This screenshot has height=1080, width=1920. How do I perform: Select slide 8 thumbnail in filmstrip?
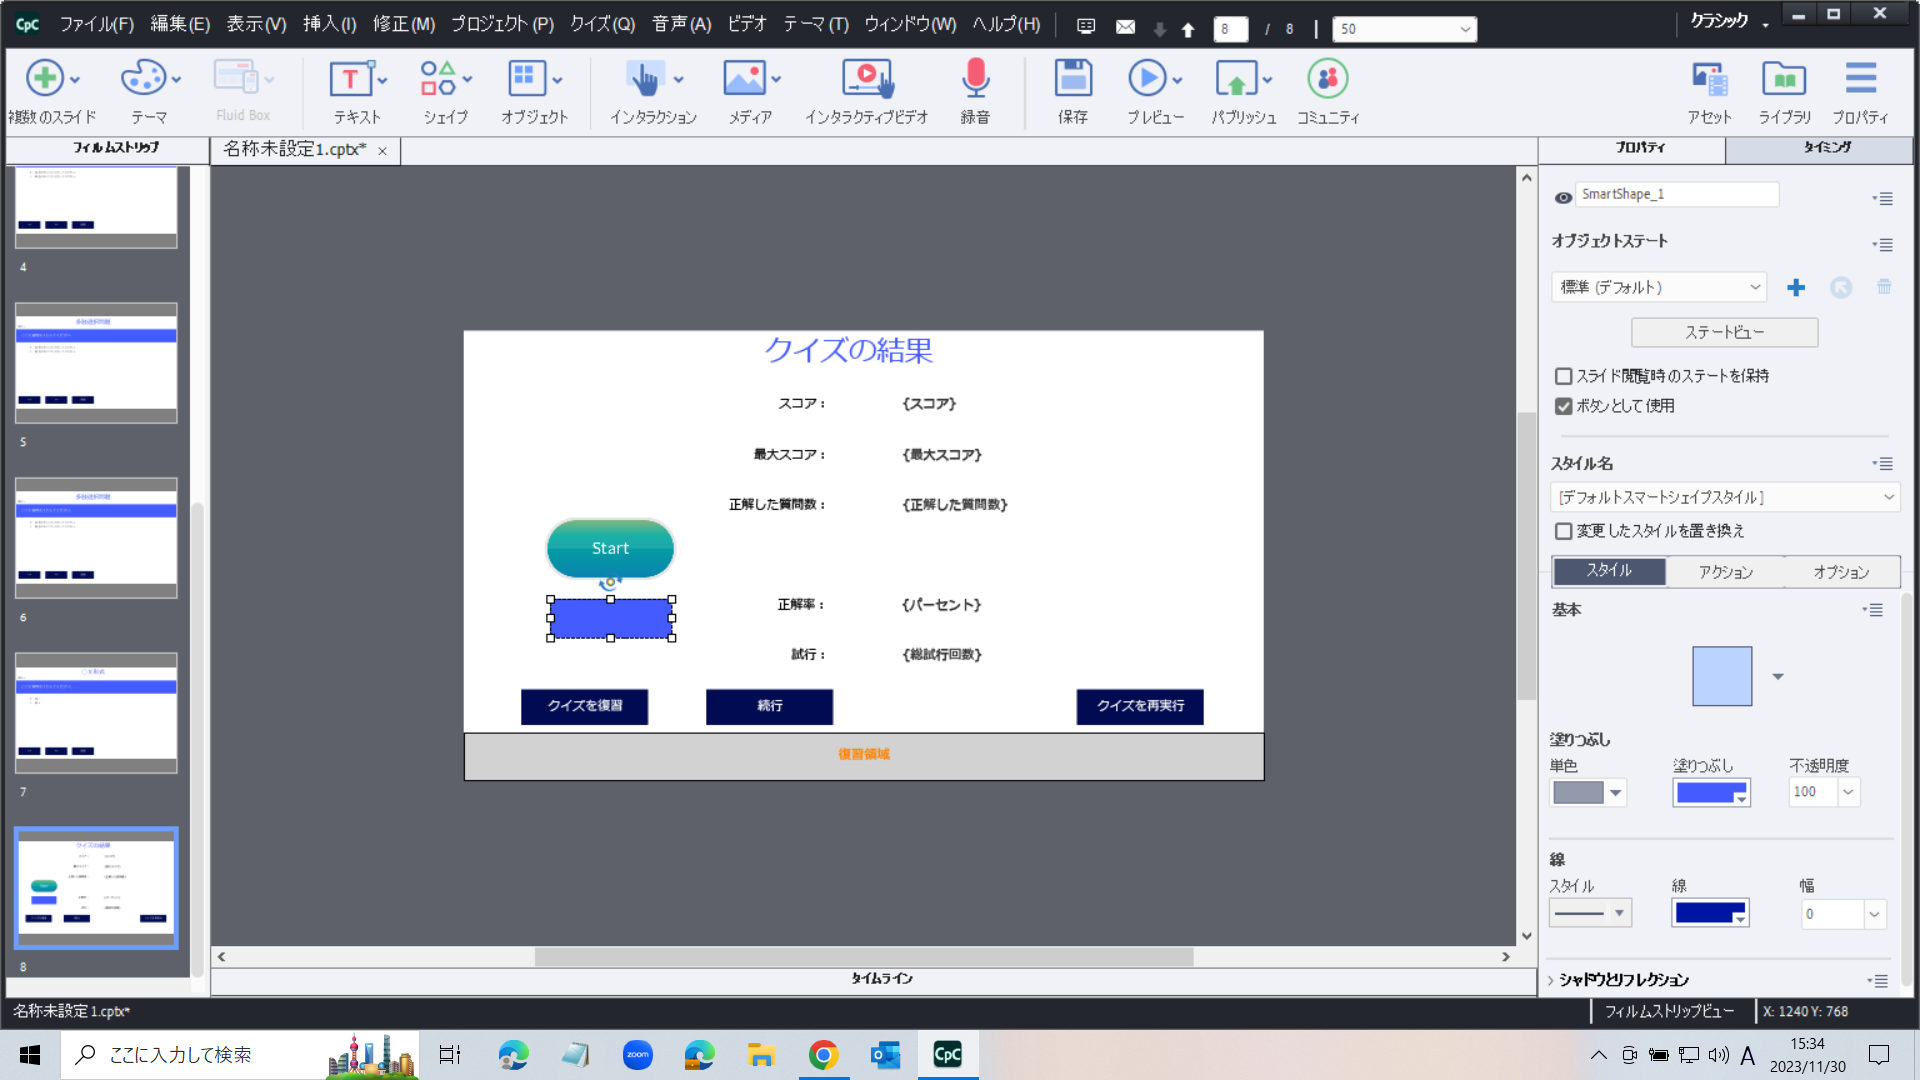(95, 887)
